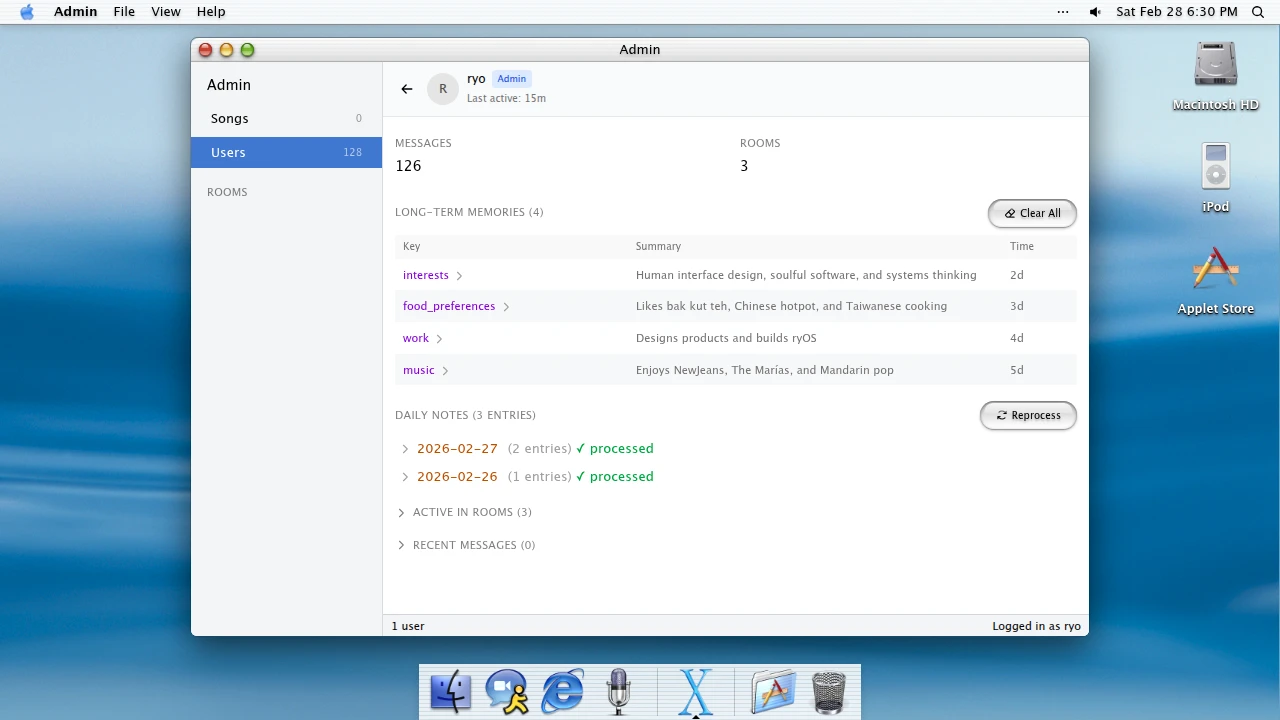The height and width of the screenshot is (720, 1280).
Task: Expand the Active in Rooms section
Action: coord(465,512)
